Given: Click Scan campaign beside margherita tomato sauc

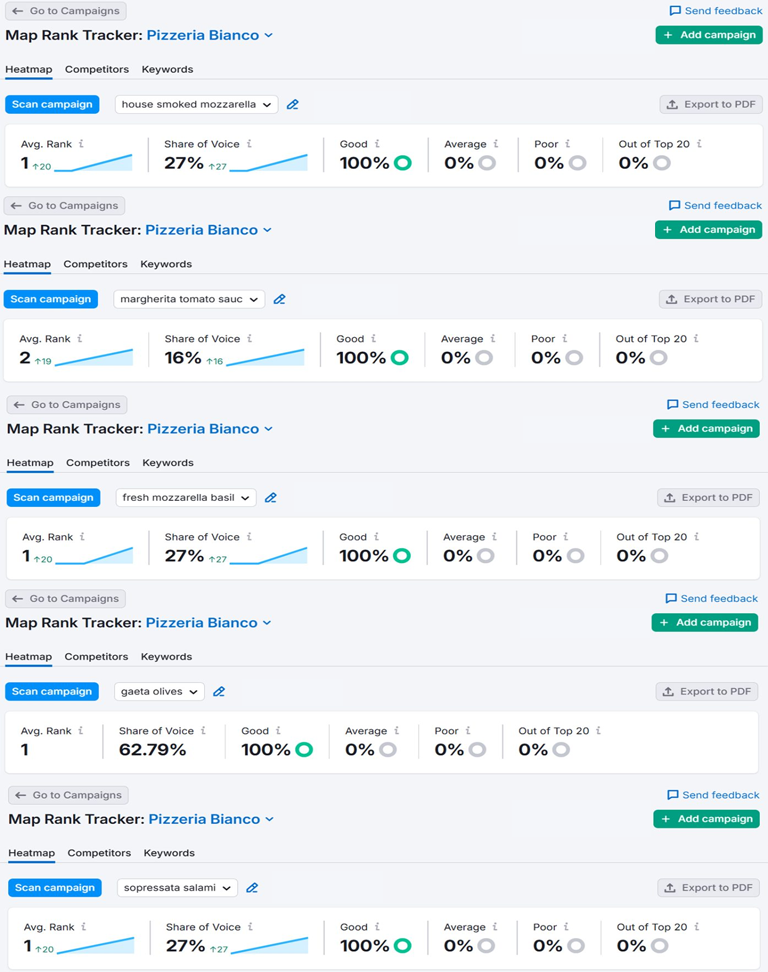Looking at the screenshot, I should (x=51, y=299).
